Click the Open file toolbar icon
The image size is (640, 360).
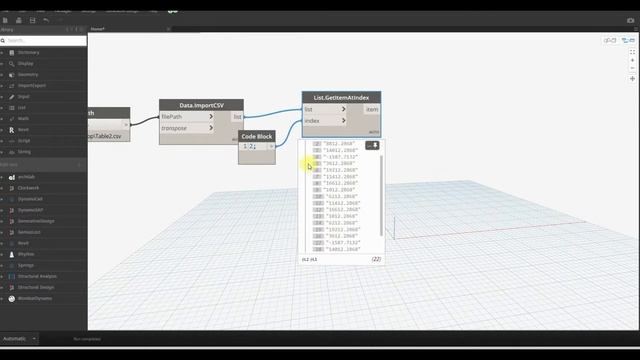[x=19, y=20]
